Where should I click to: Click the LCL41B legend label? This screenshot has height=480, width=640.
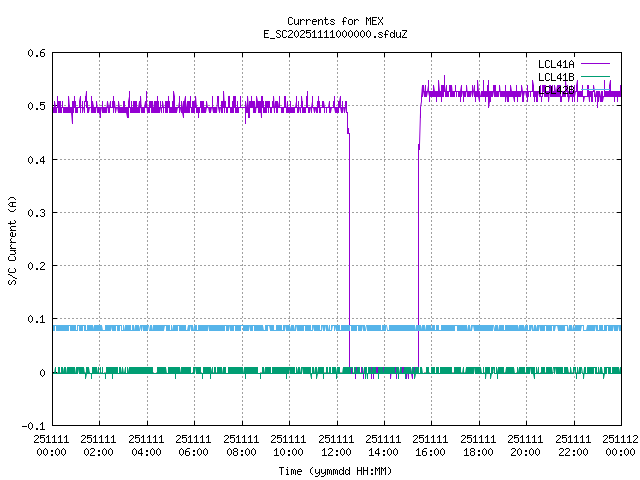pyautogui.click(x=556, y=77)
